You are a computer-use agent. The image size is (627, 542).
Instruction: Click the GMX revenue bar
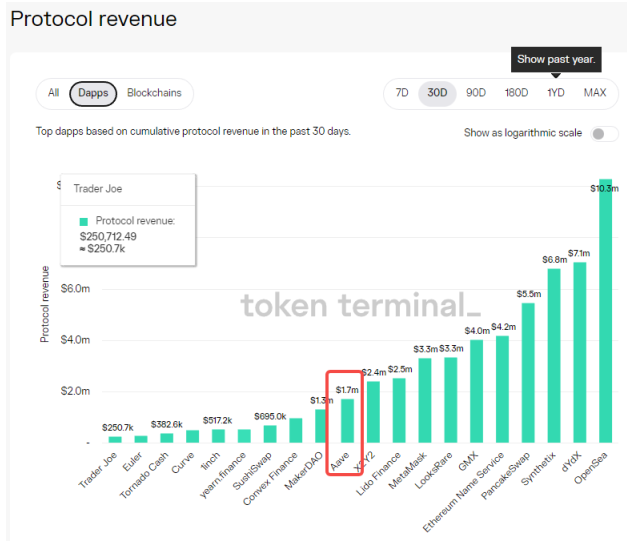pyautogui.click(x=476, y=391)
